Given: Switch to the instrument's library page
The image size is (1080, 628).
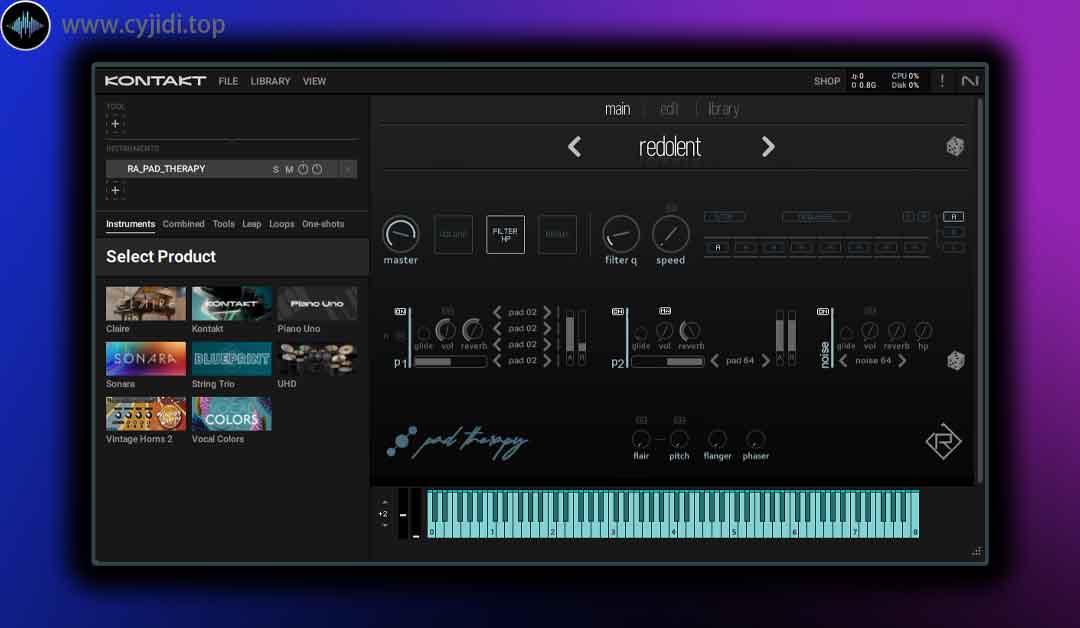Looking at the screenshot, I should (x=723, y=109).
